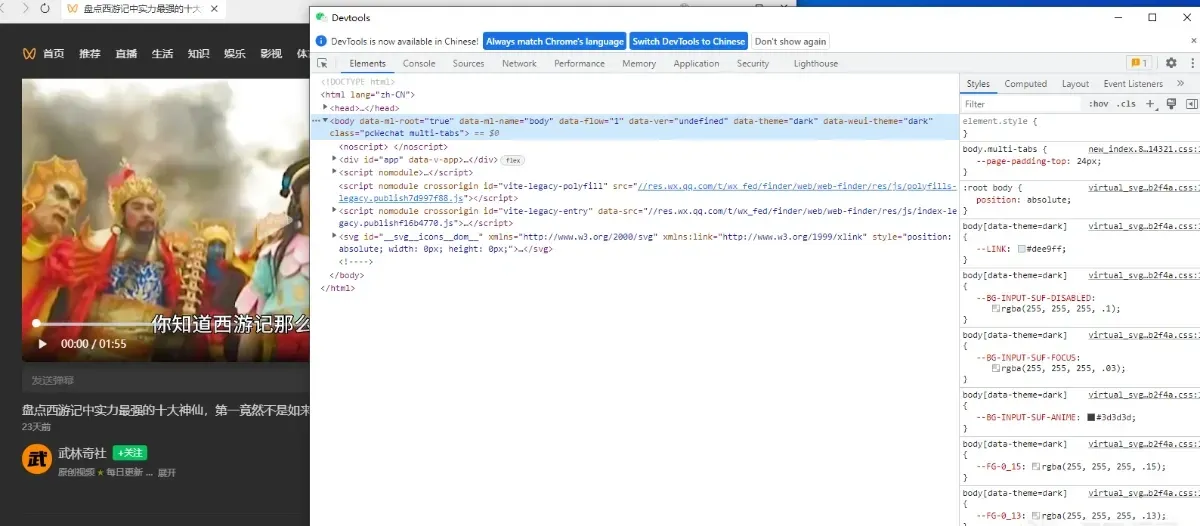Follow 武林奇社 with the +关注 button
1200x526 pixels.
pyautogui.click(x=130, y=453)
